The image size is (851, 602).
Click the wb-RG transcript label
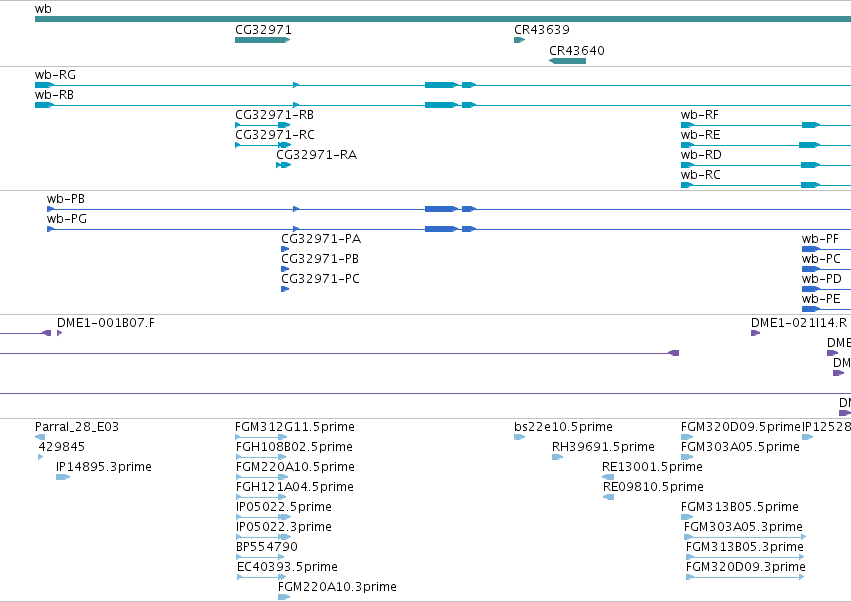tap(55, 75)
